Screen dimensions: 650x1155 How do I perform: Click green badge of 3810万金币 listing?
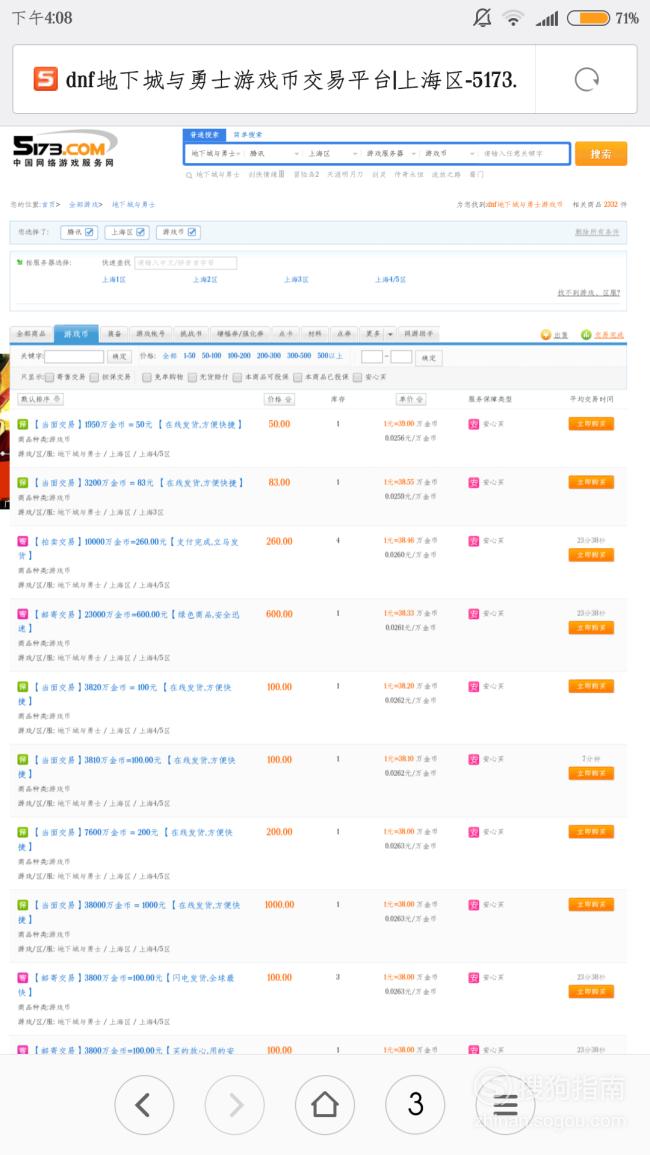tap(23, 759)
